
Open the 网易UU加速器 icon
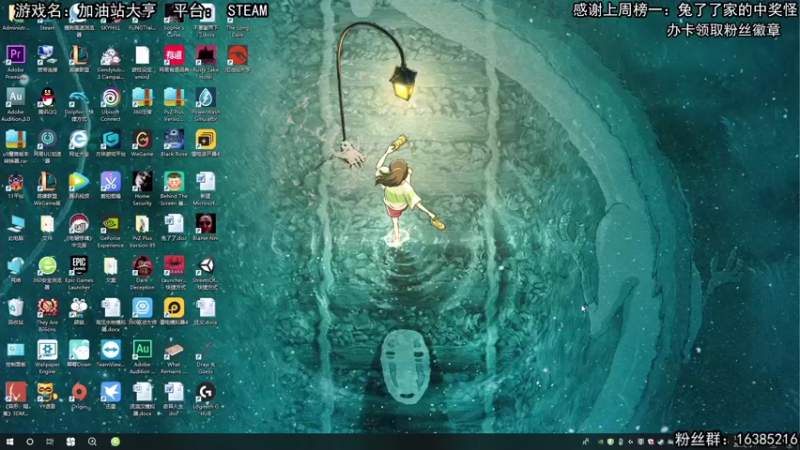pyautogui.click(x=47, y=139)
